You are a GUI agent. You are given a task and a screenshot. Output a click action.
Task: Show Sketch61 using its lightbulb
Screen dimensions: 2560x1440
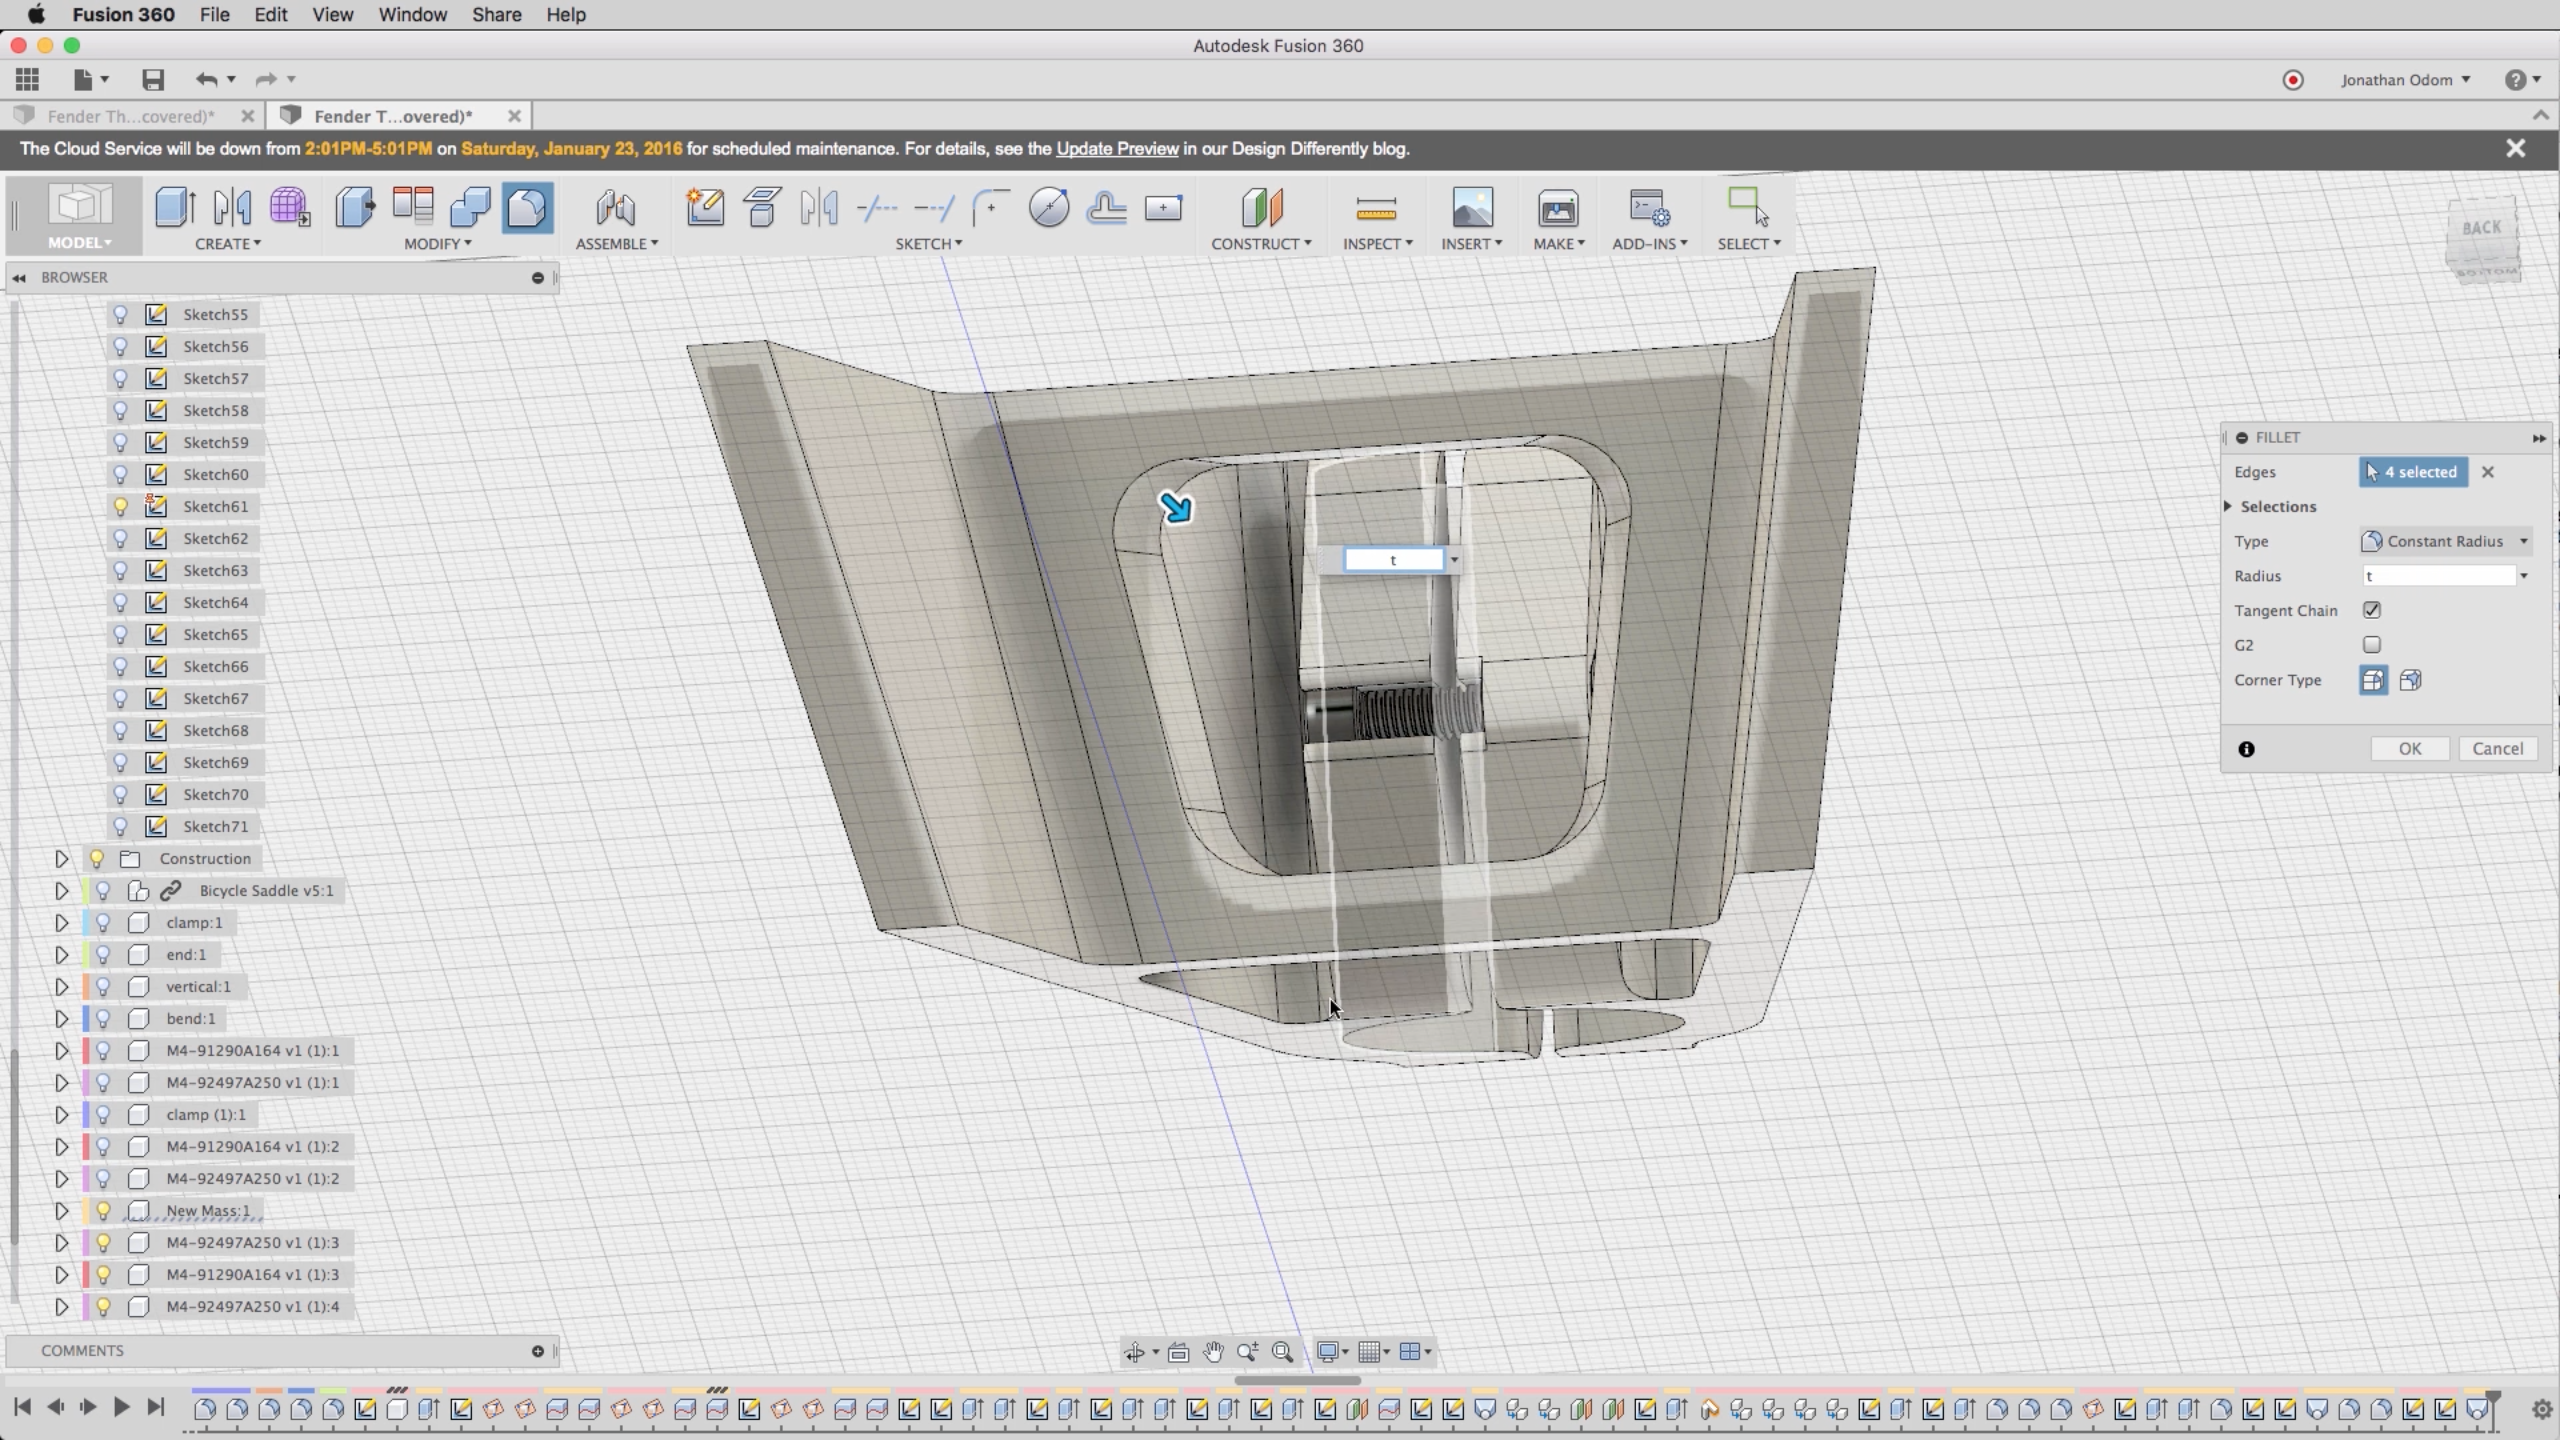(120, 507)
